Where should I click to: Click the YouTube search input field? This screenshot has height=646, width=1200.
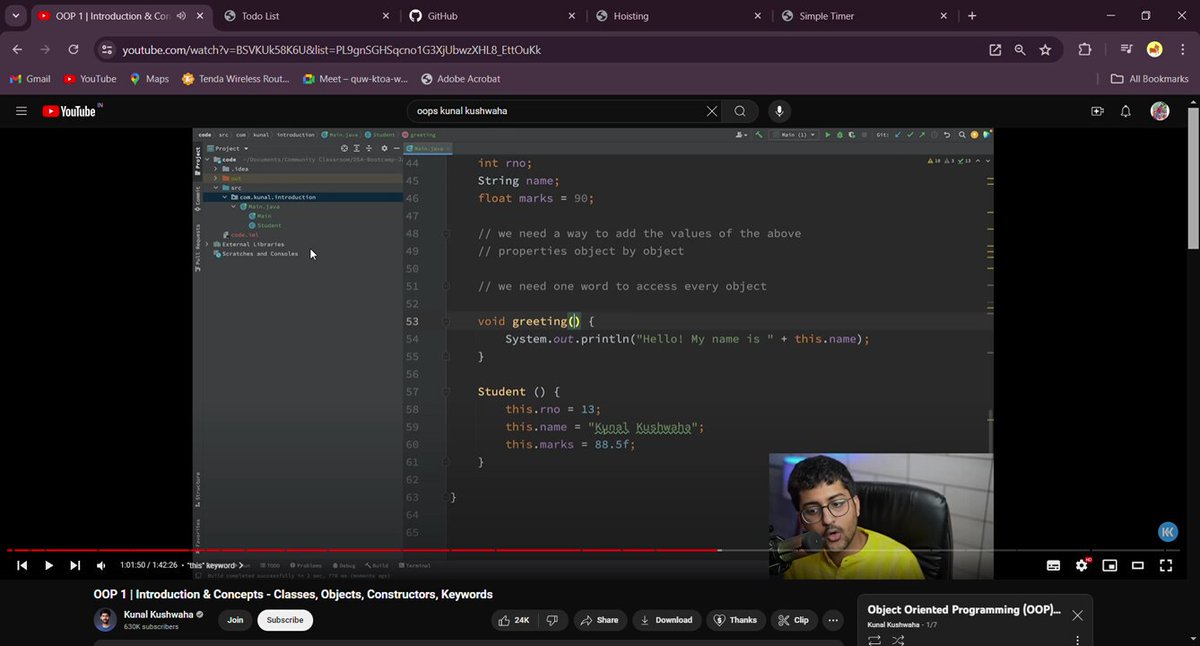[559, 111]
